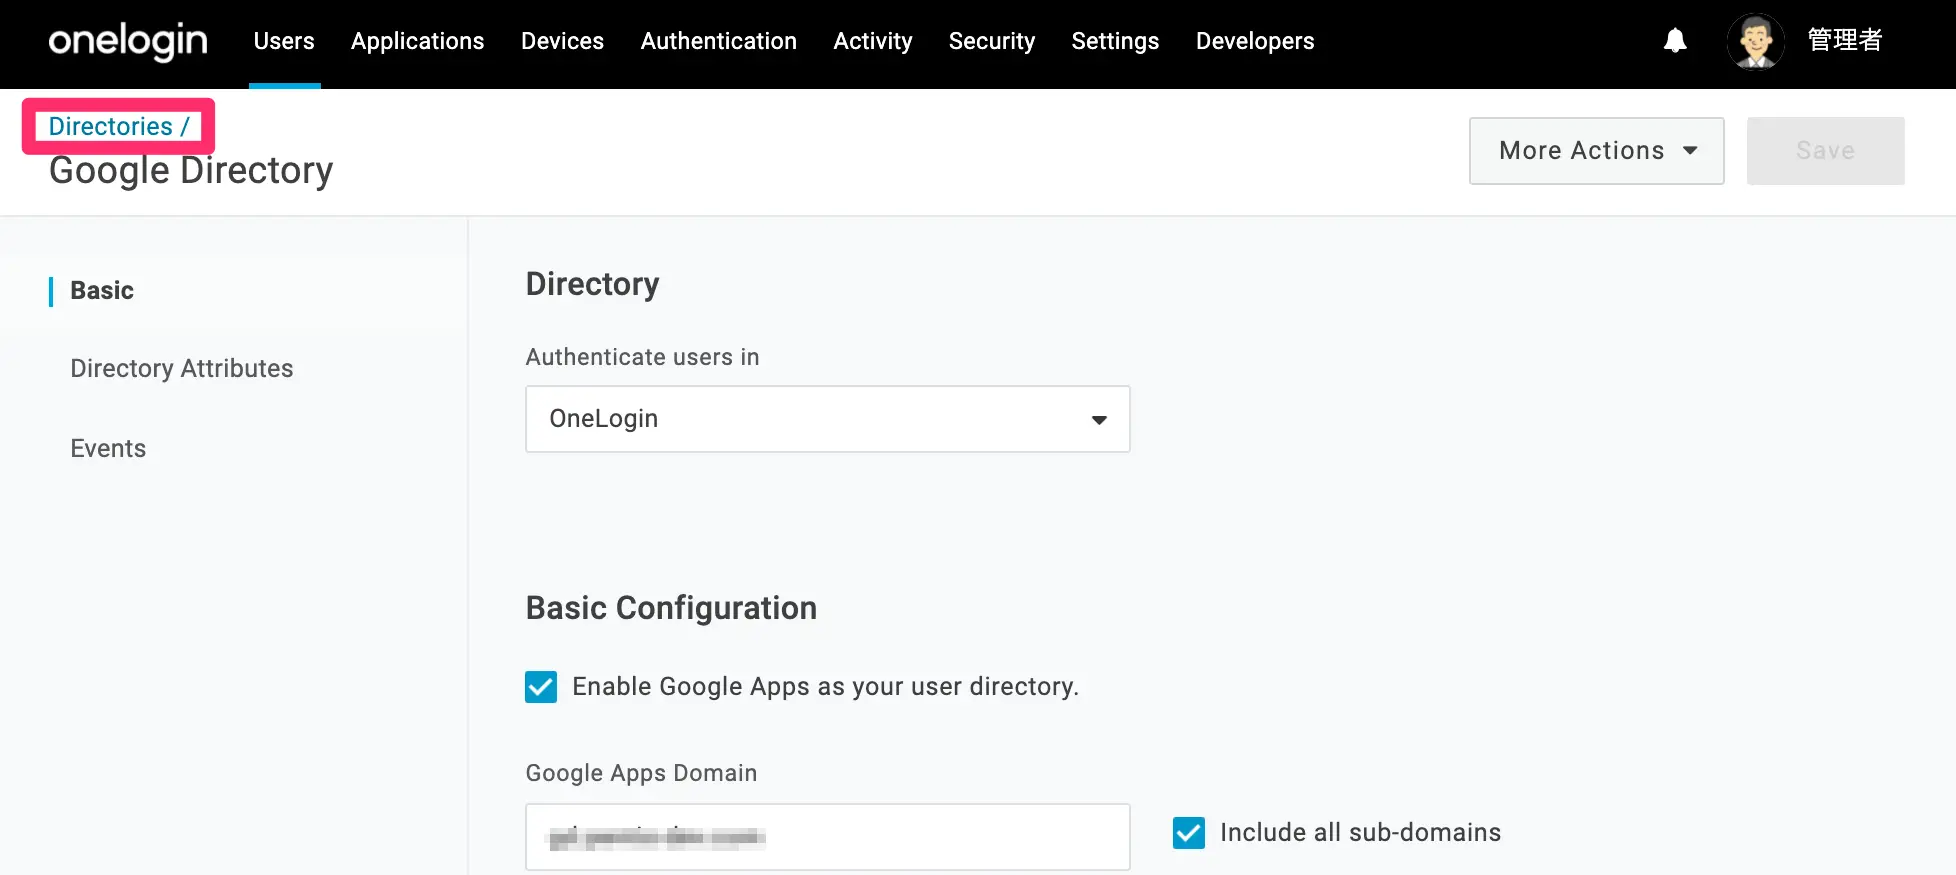Viewport: 1956px width, 875px height.
Task: Open the Authentication menu
Action: [x=718, y=41]
